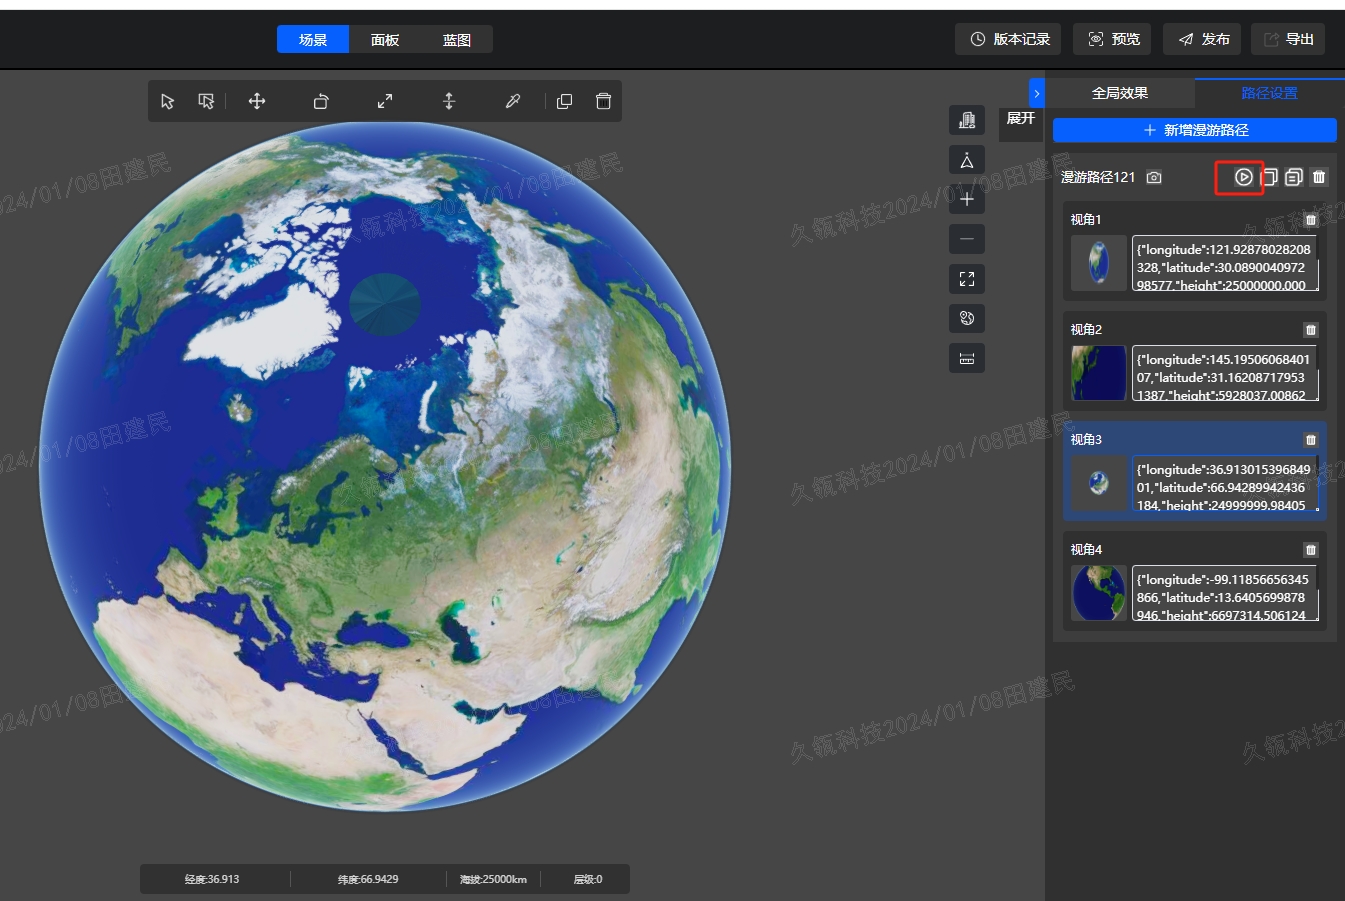Activate the four-arrow move tool
1345x901 pixels.
click(257, 101)
